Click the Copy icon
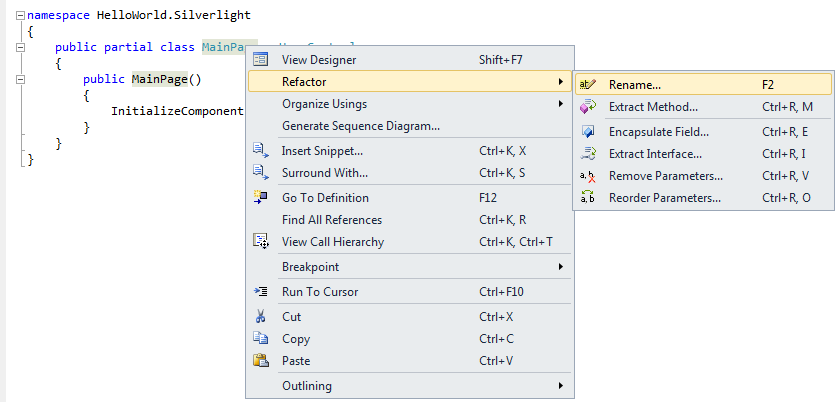Screen dimensions: 839x402 261,338
